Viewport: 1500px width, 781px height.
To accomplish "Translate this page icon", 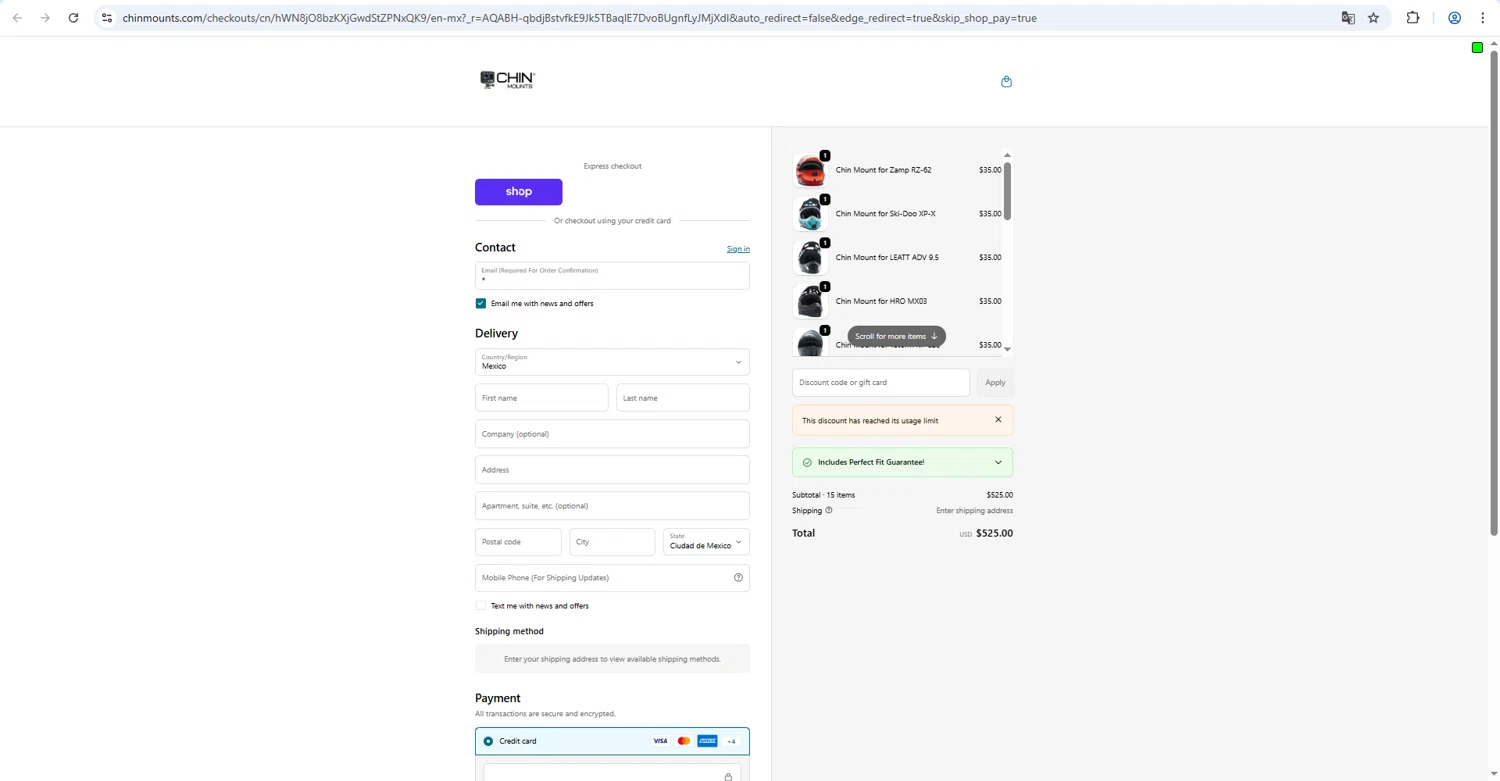I will click(1348, 18).
